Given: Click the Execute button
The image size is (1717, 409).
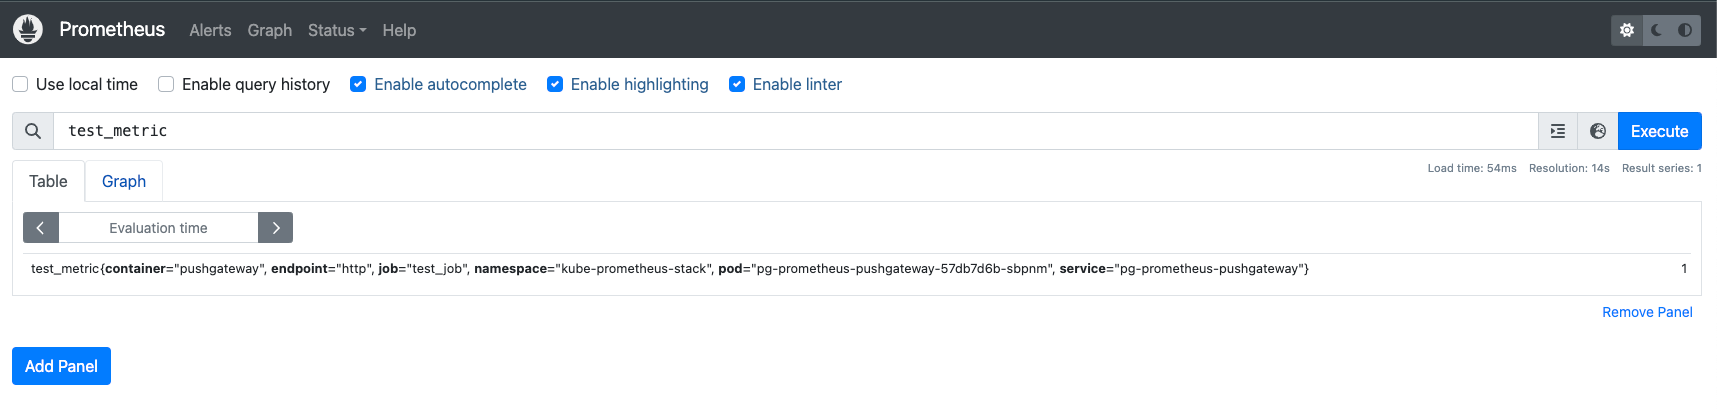Looking at the screenshot, I should [x=1659, y=131].
